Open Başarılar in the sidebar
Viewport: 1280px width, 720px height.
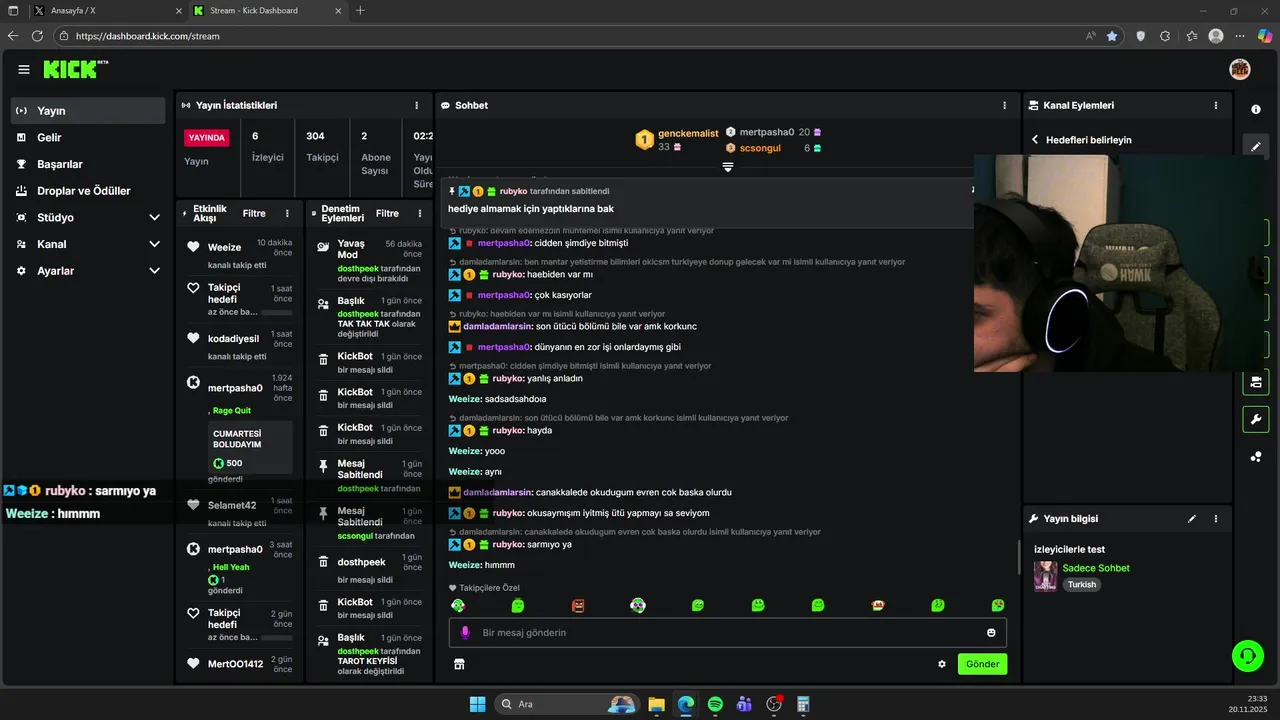click(x=88, y=164)
